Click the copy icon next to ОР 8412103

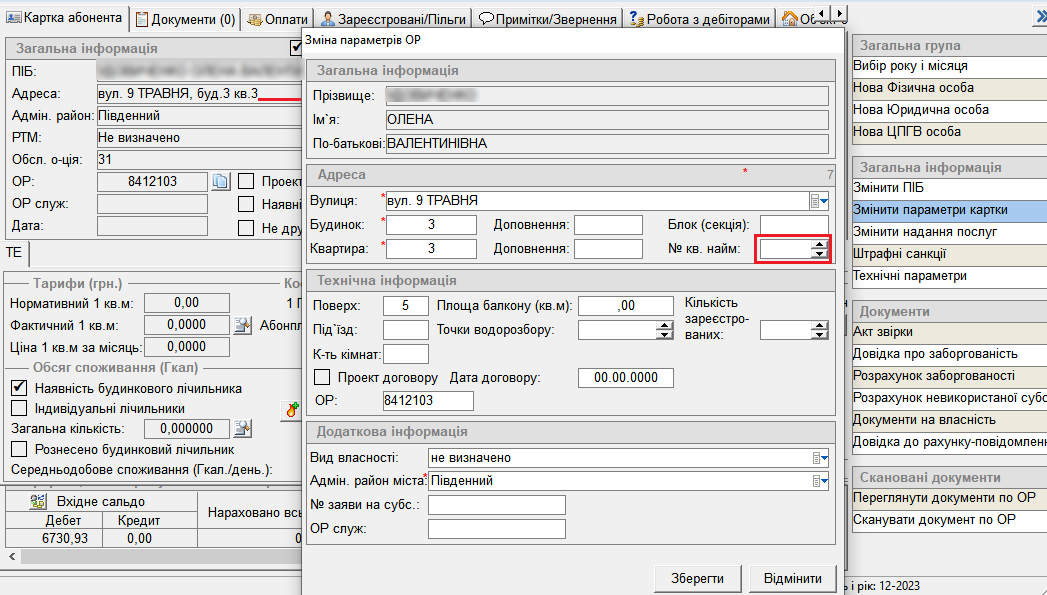(221, 181)
